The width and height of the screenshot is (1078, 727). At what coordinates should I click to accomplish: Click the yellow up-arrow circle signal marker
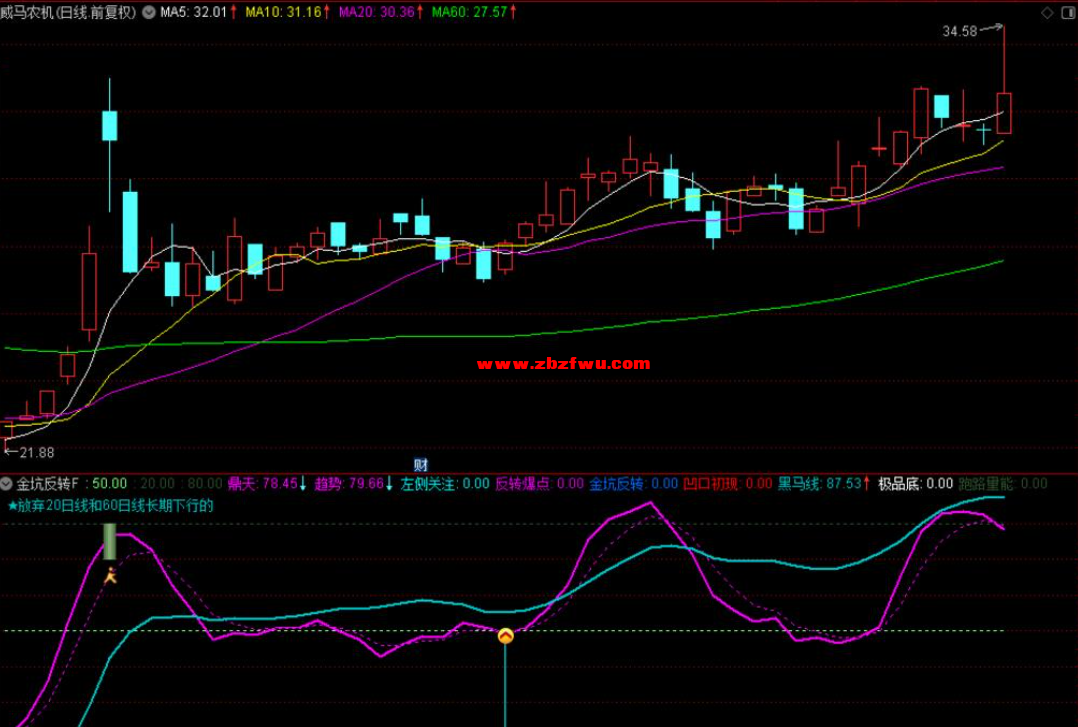(506, 635)
